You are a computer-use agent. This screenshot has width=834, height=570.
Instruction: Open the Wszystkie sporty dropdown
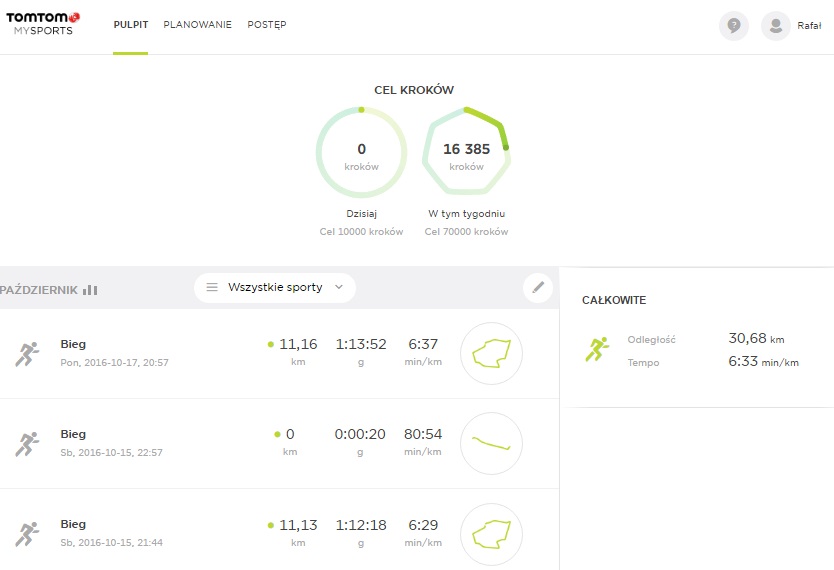click(274, 287)
